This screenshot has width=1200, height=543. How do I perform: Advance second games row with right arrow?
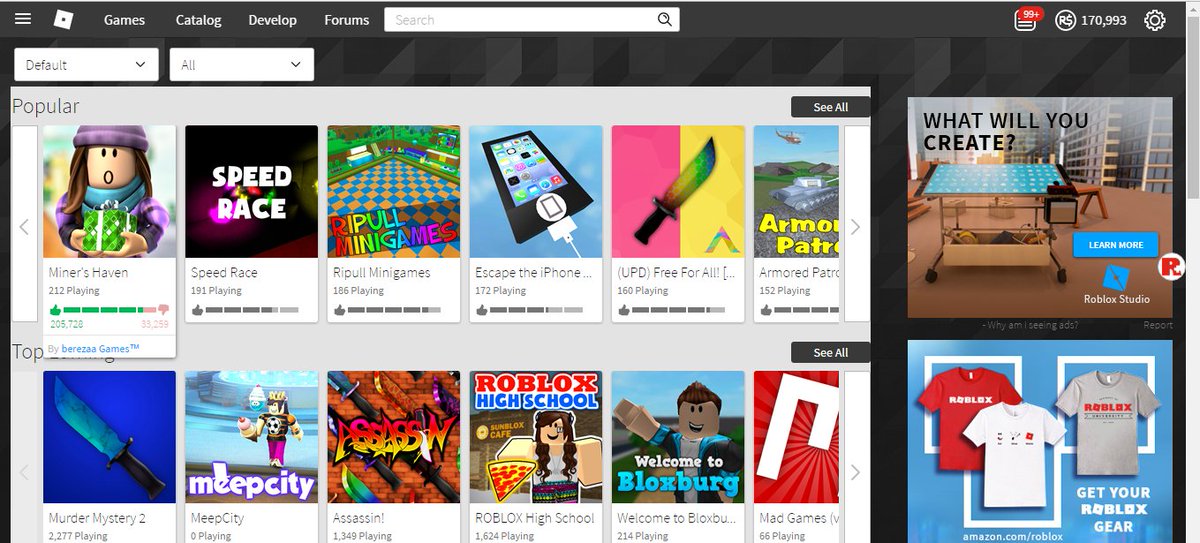point(856,472)
